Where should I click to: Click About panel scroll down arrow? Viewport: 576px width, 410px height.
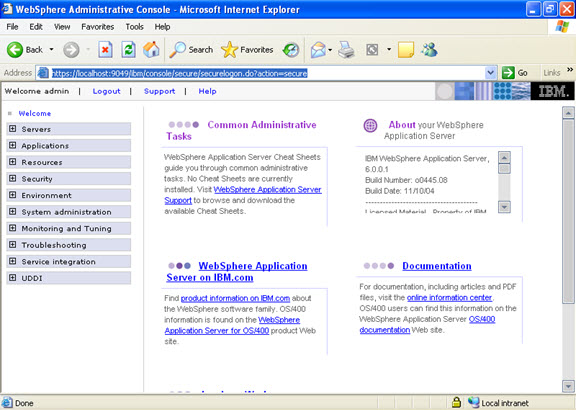point(504,207)
